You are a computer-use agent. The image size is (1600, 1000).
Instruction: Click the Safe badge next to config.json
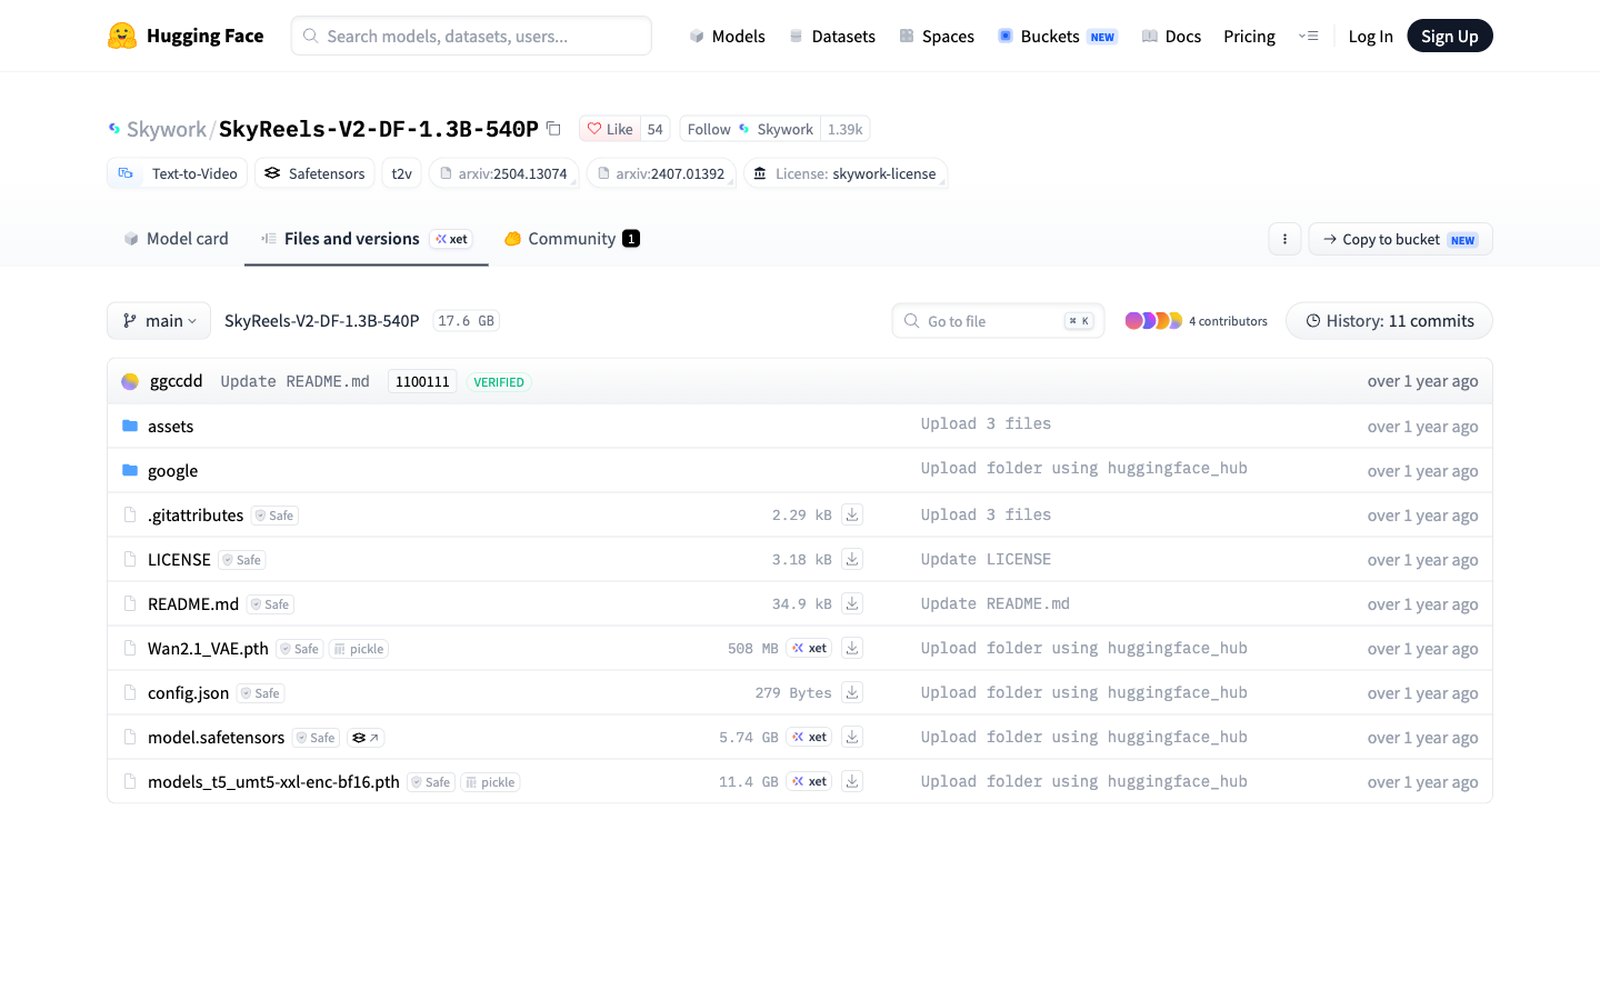tap(261, 693)
